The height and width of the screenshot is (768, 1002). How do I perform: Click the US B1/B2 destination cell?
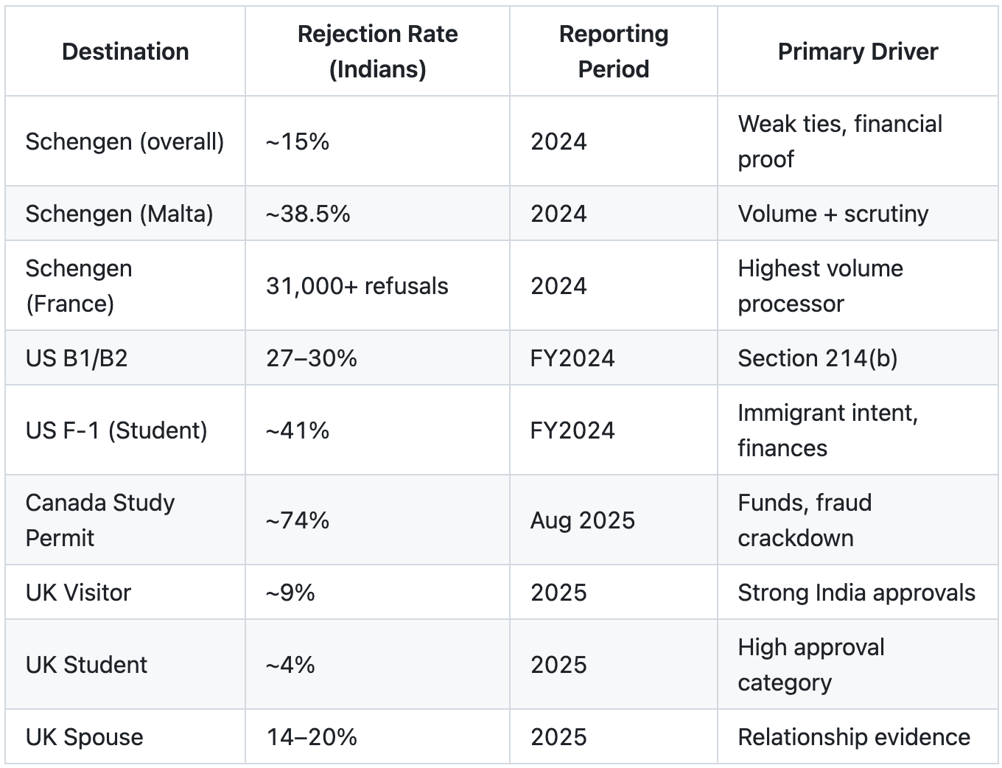click(125, 358)
